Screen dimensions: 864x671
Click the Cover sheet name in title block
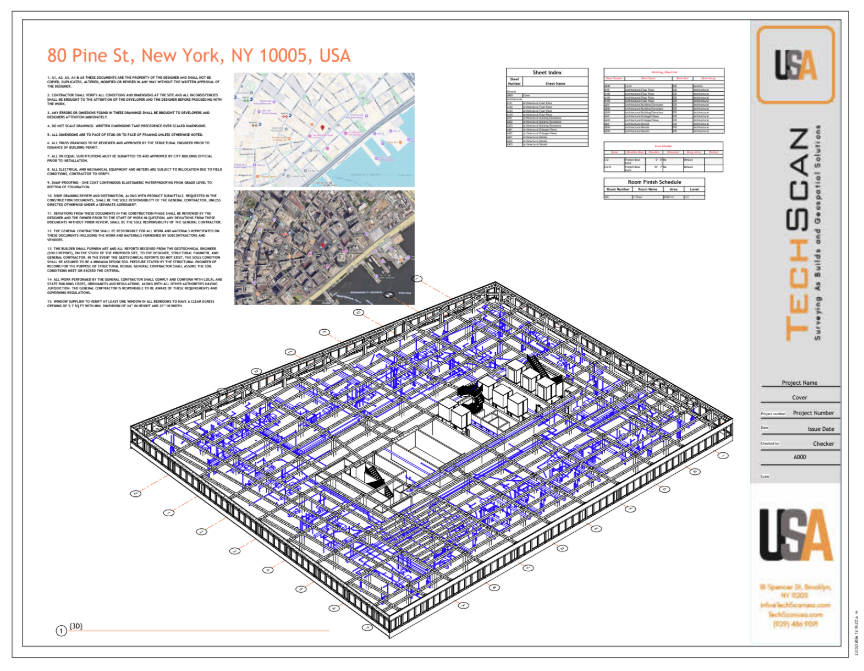(x=799, y=397)
